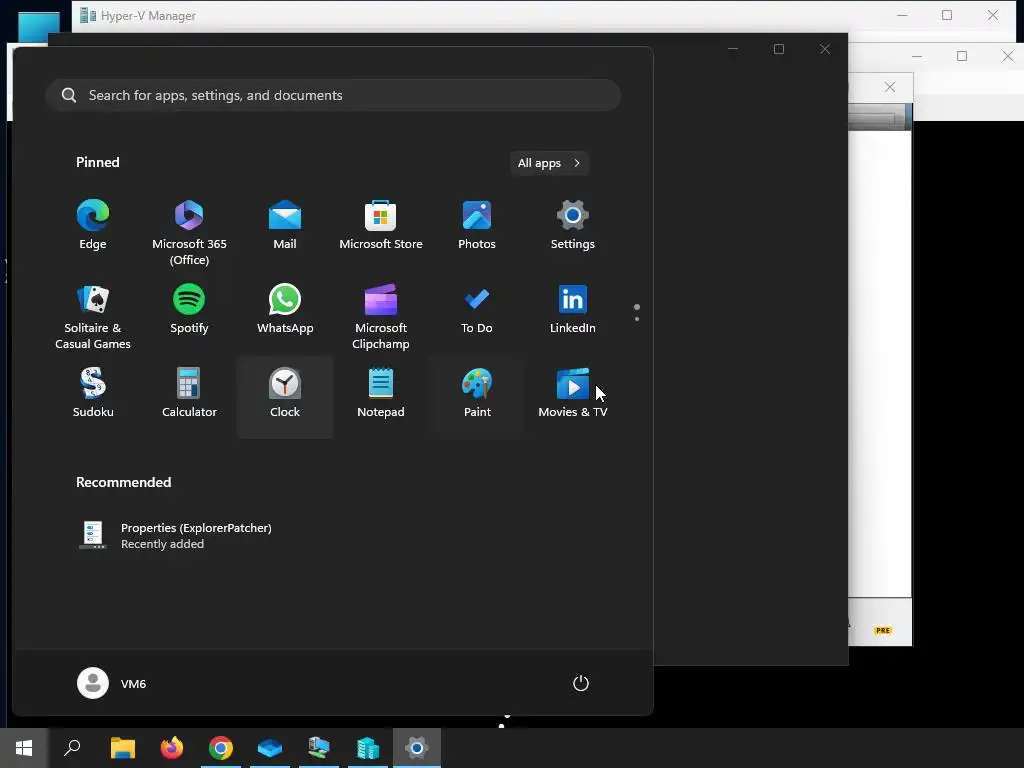Open File Explorer from taskbar

tap(122, 748)
